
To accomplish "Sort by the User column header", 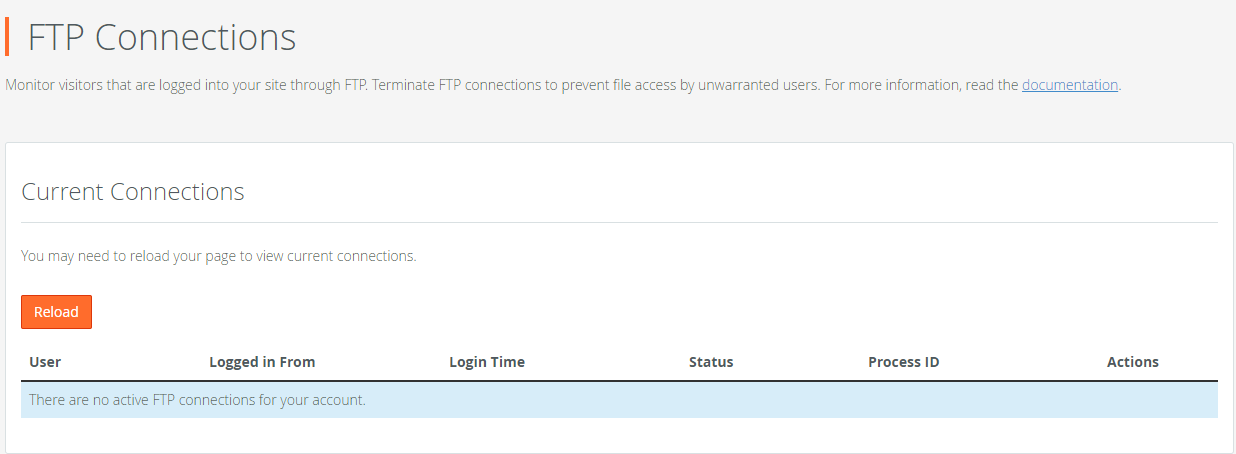I will coord(45,362).
